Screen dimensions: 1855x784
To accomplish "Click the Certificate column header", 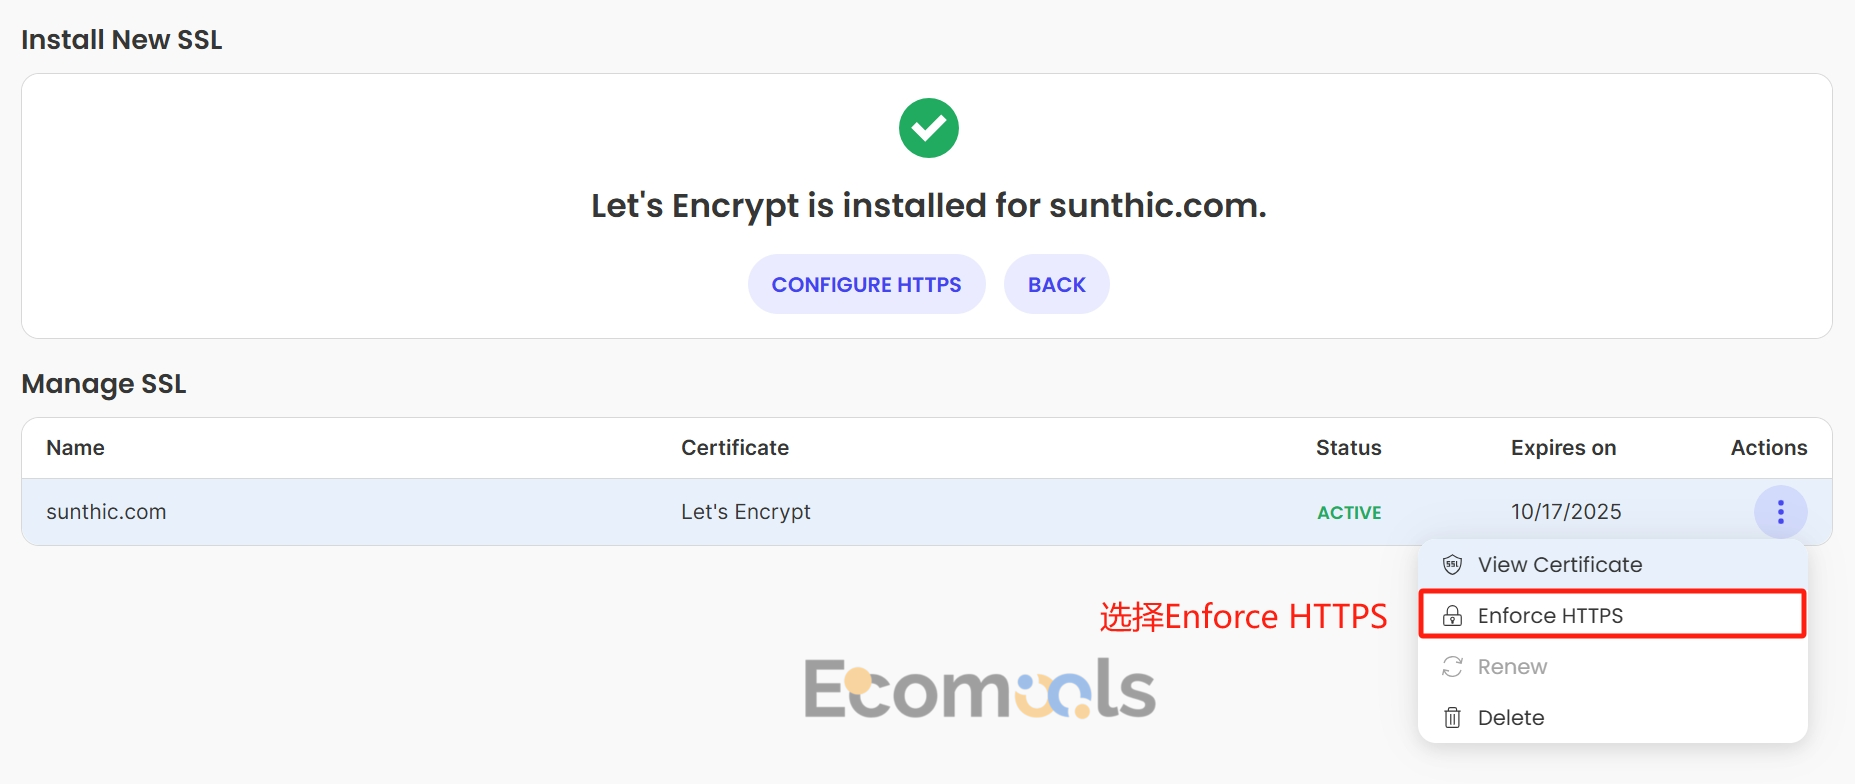I will [x=735, y=448].
